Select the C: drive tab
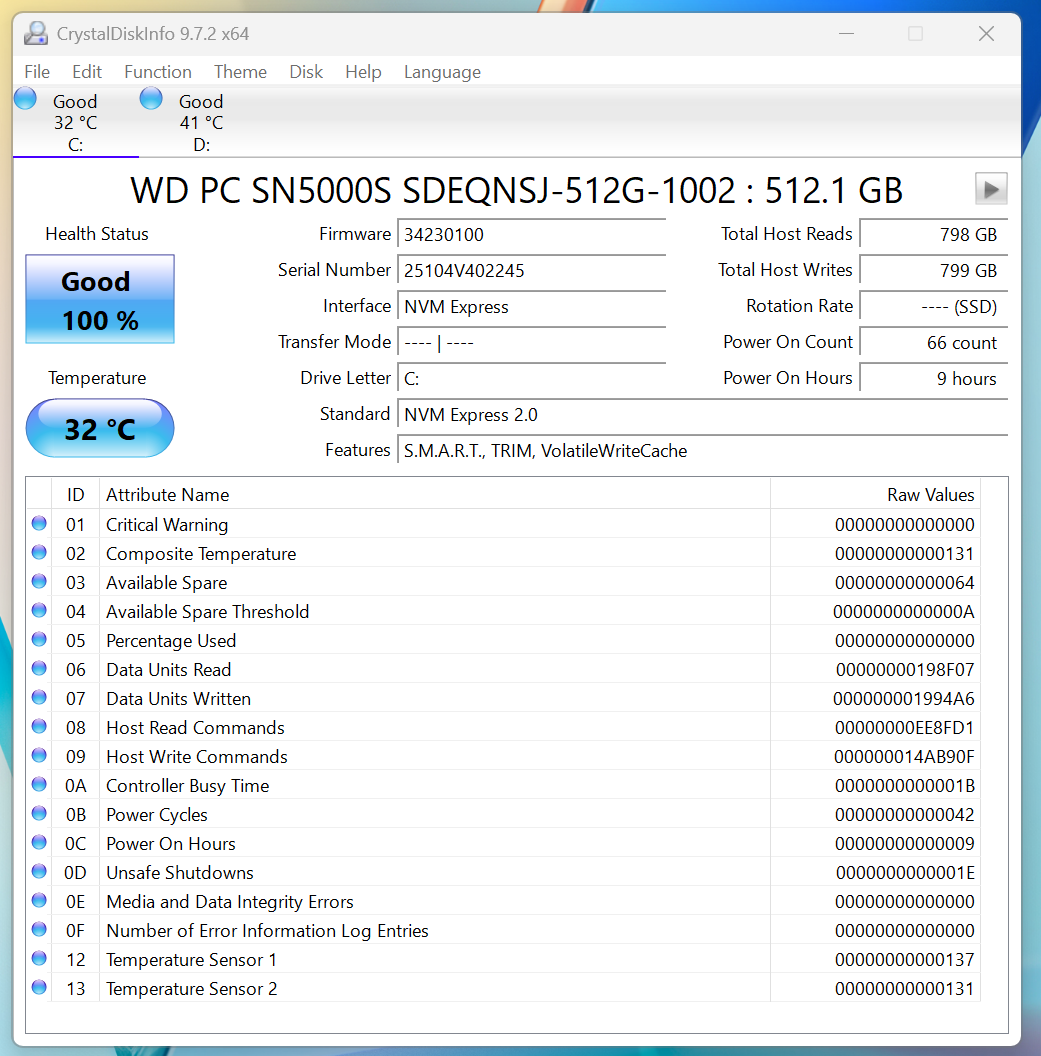1041x1056 pixels. tap(74, 122)
